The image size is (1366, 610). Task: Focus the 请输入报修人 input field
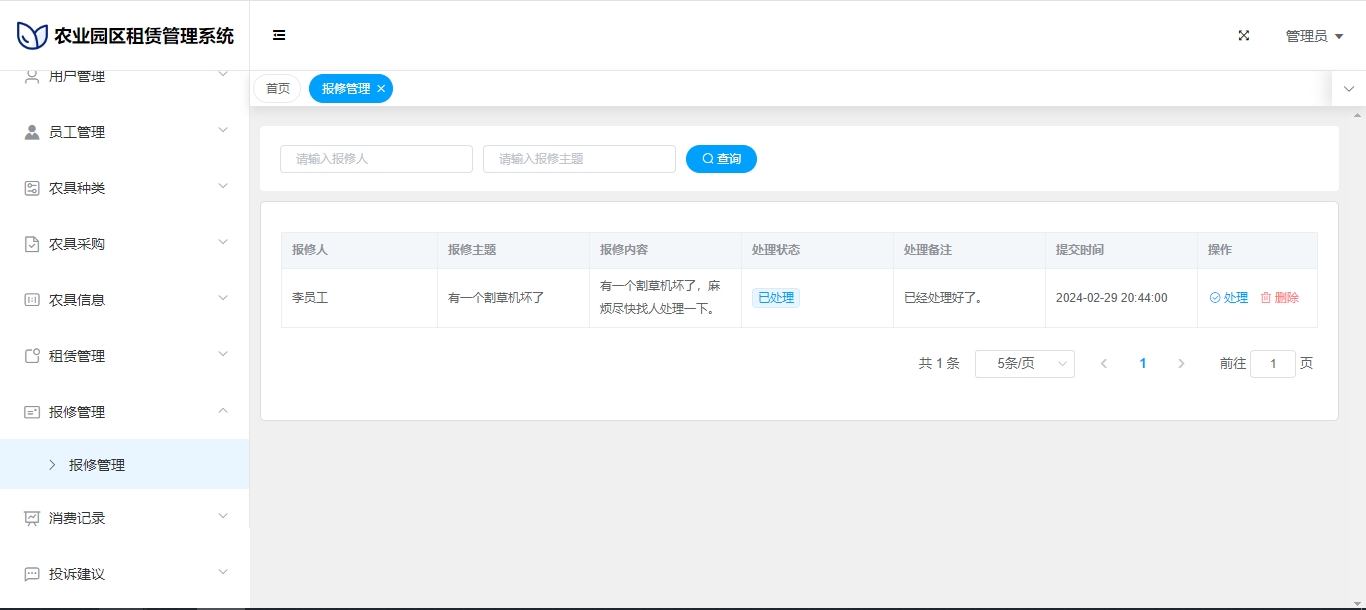[x=376, y=159]
